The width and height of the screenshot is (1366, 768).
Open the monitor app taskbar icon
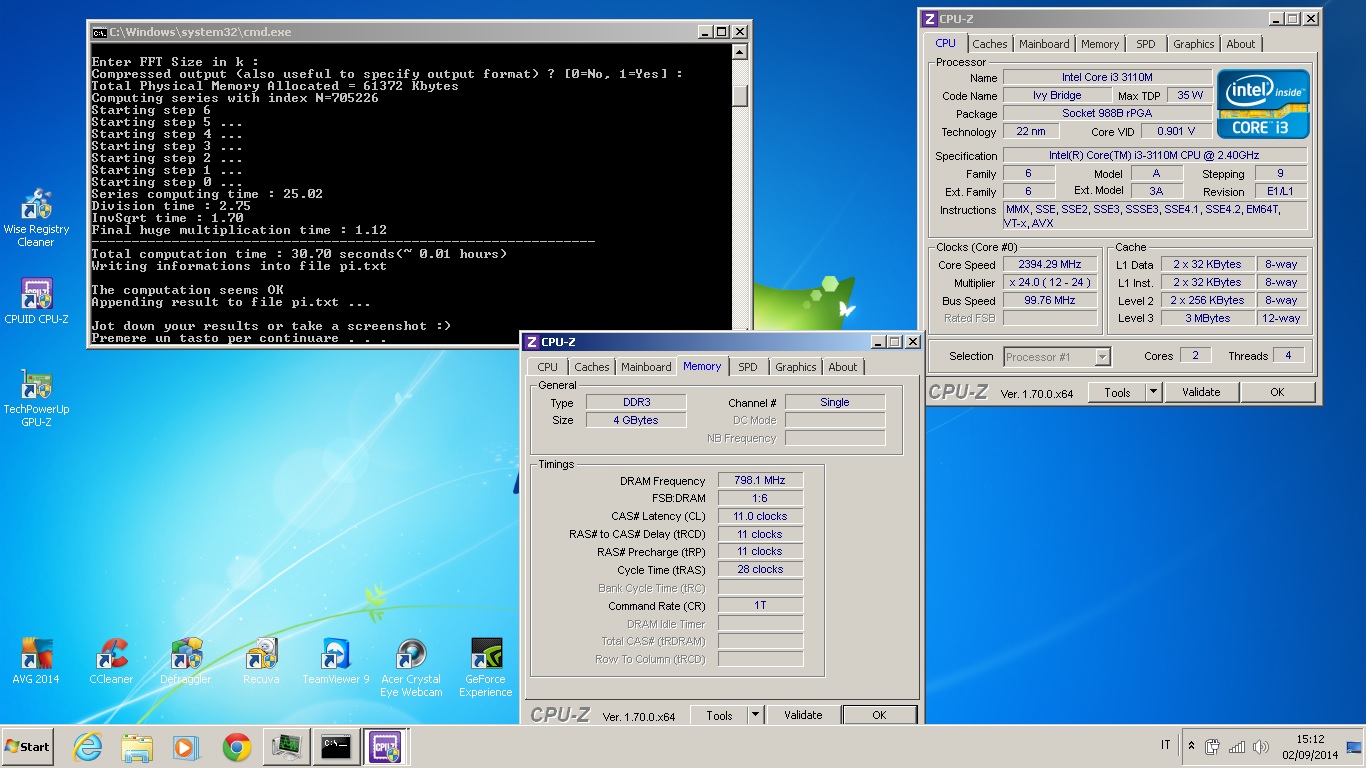pos(287,747)
